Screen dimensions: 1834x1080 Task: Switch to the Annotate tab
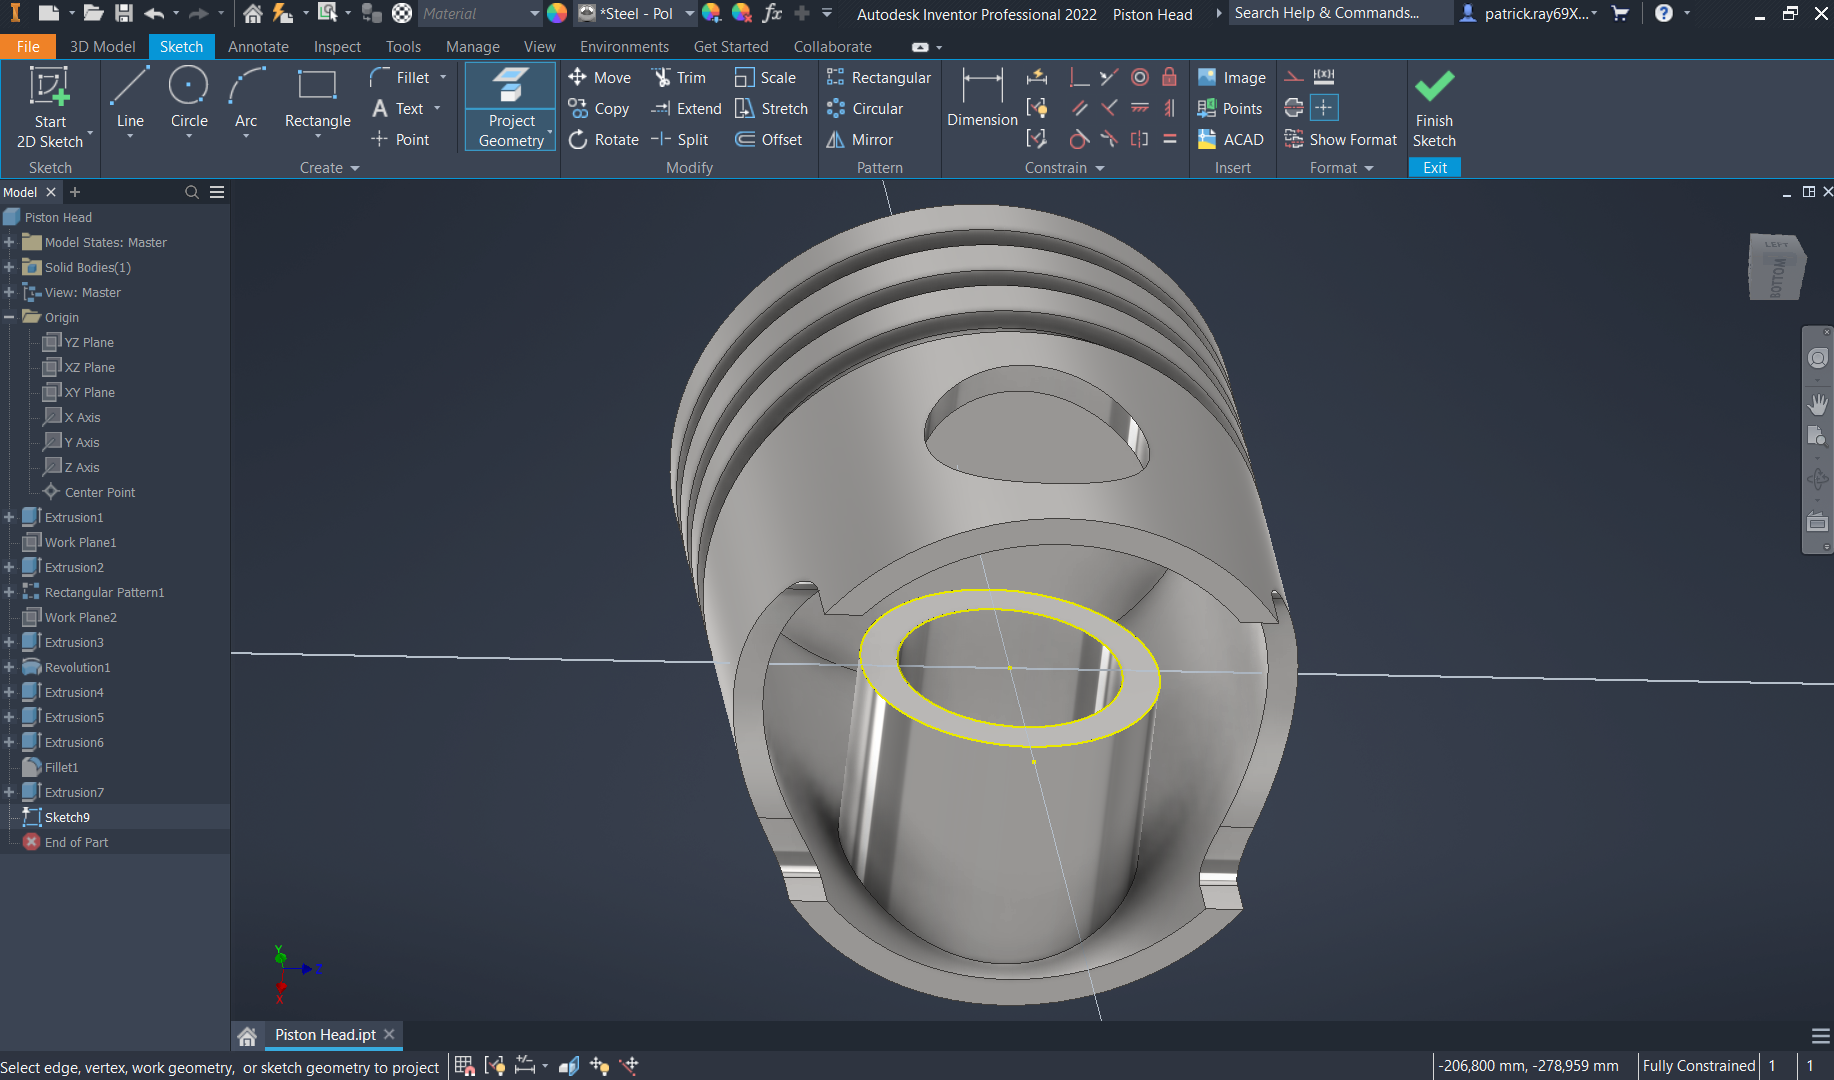pos(258,46)
